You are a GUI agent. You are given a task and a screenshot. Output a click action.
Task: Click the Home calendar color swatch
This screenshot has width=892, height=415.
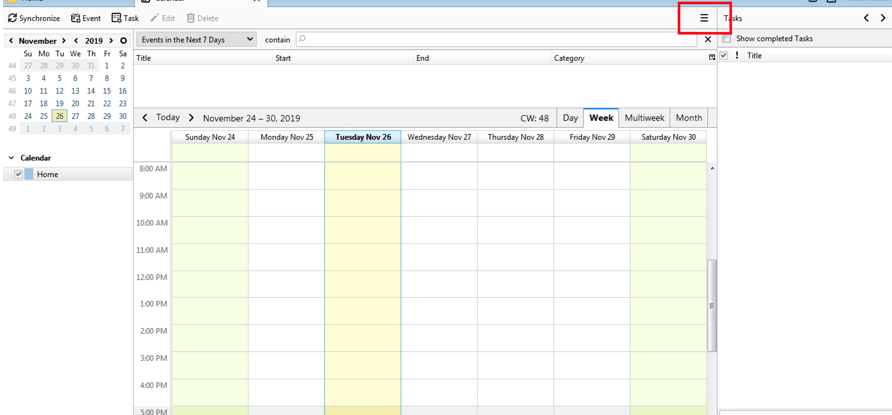pos(29,174)
